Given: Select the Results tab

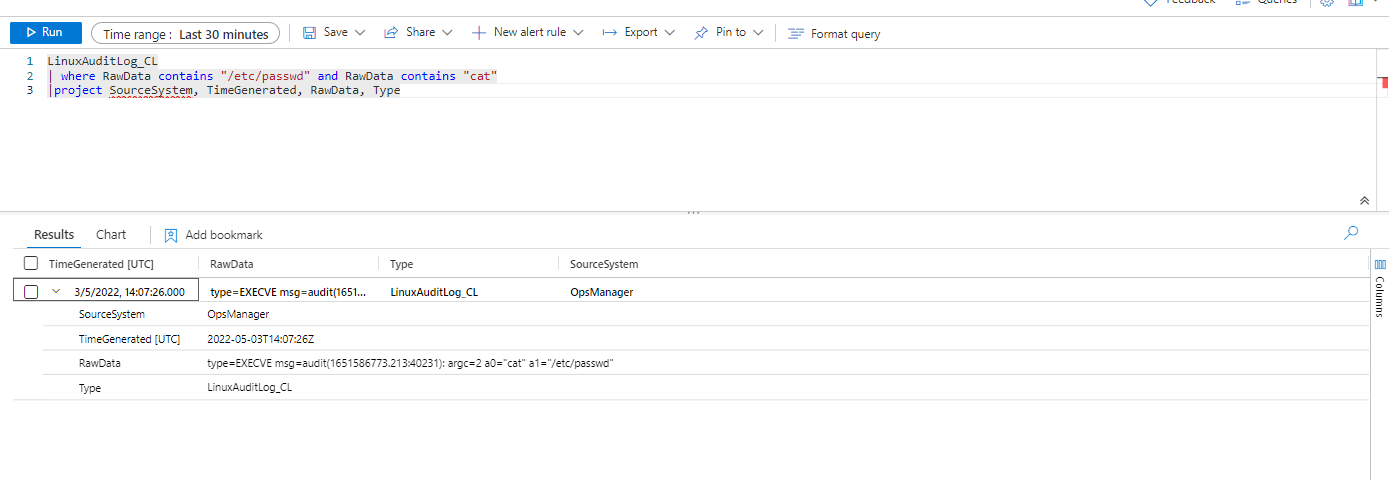Looking at the screenshot, I should [x=54, y=235].
